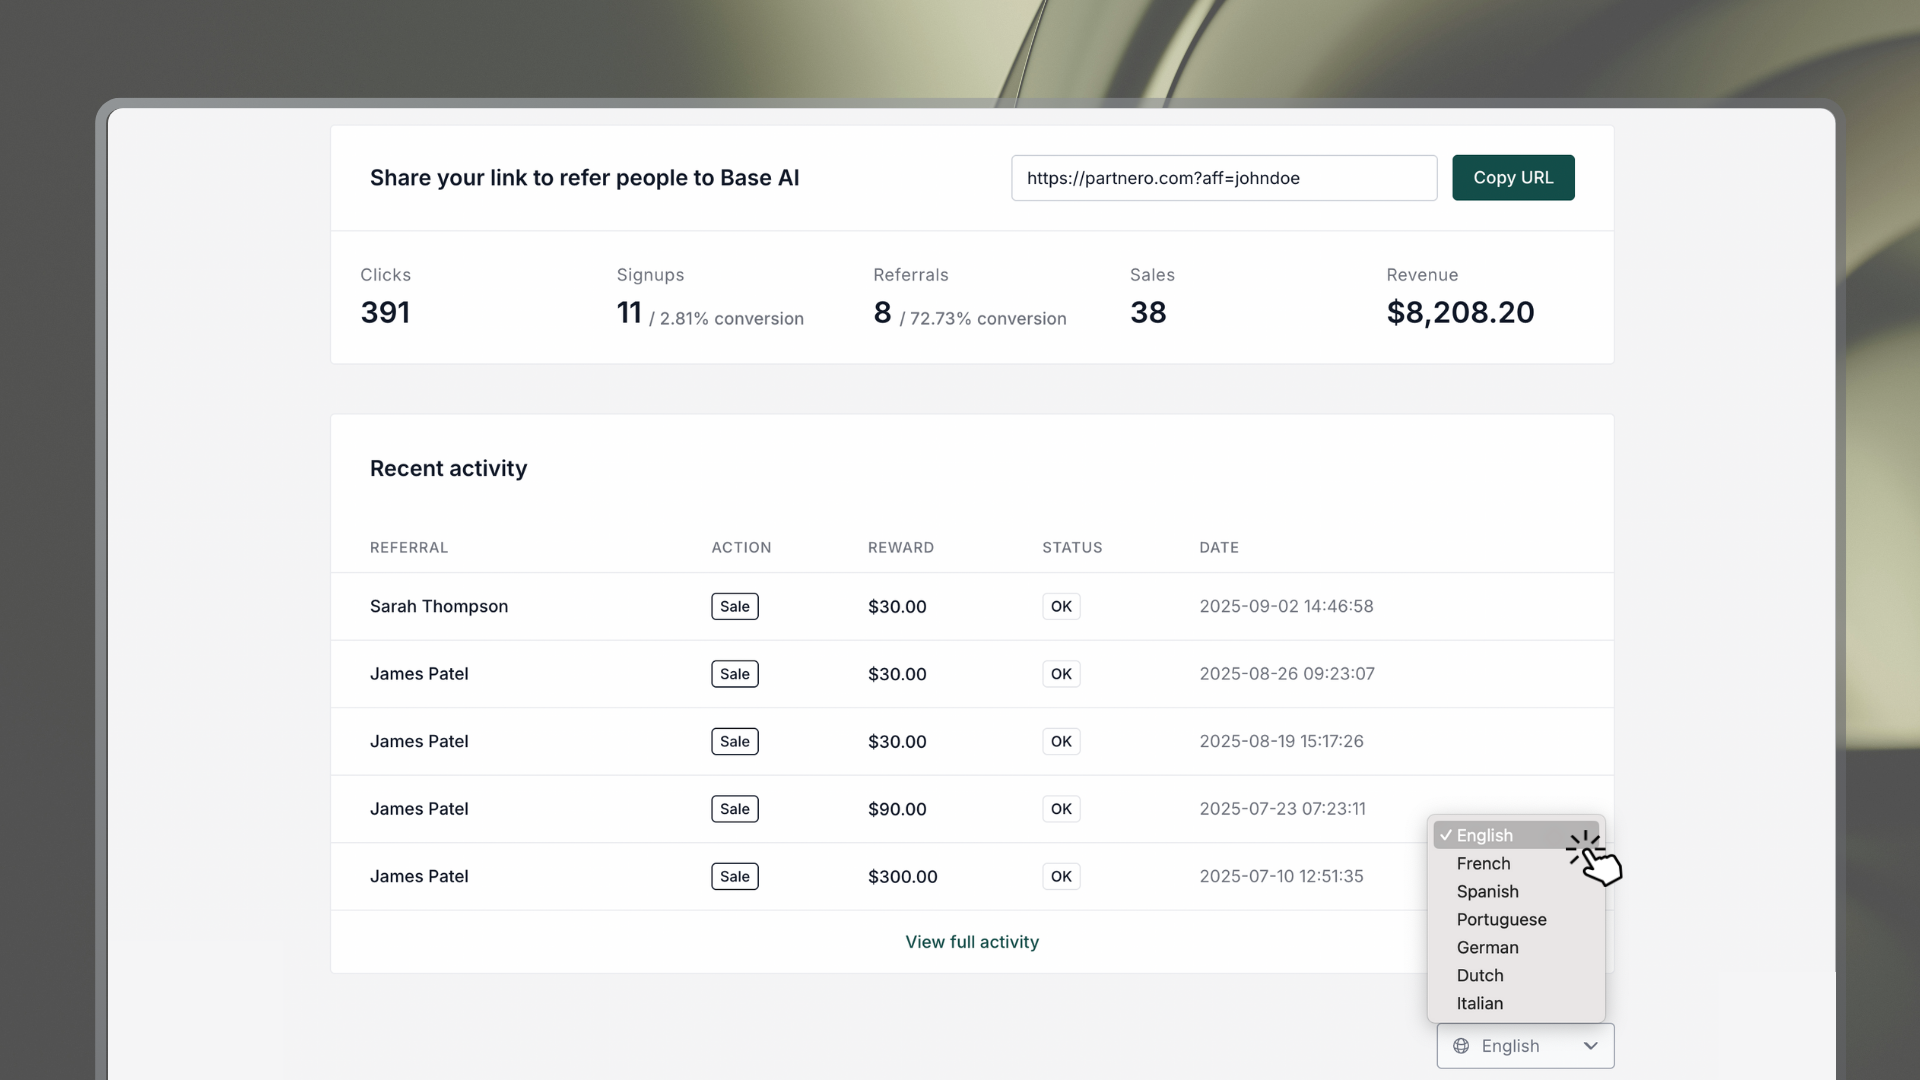1920x1080 pixels.
Task: Expand the language dropdown chevron
Action: tap(1590, 1046)
